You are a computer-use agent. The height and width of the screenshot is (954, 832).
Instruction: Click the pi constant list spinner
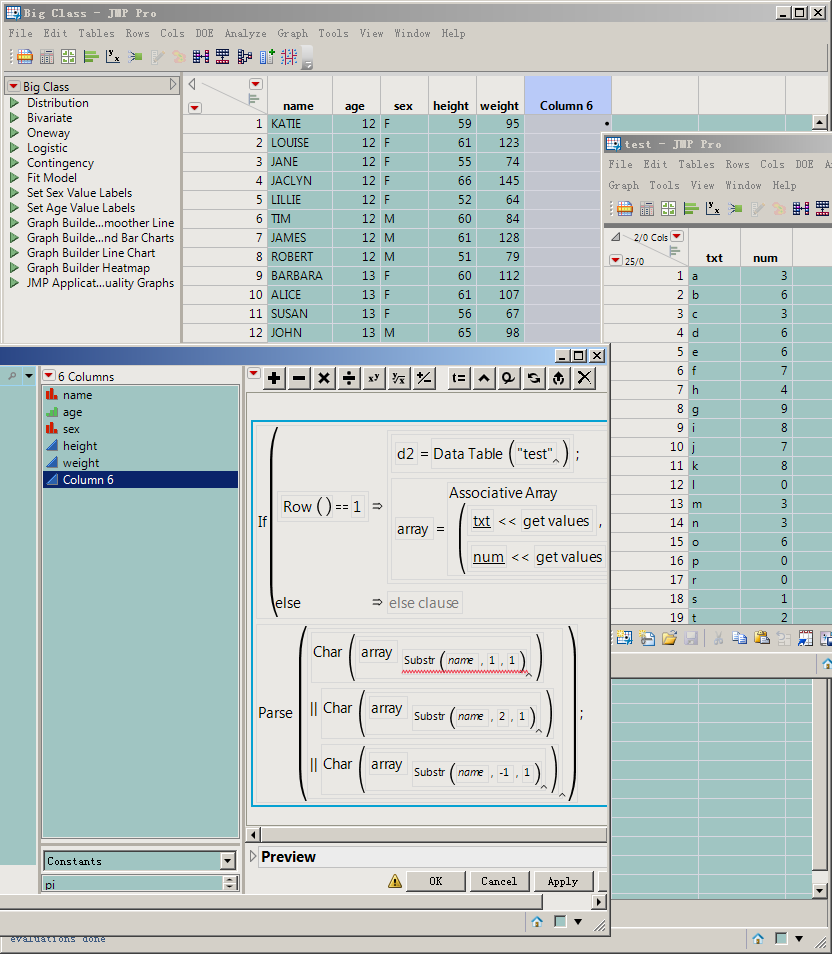point(230,883)
